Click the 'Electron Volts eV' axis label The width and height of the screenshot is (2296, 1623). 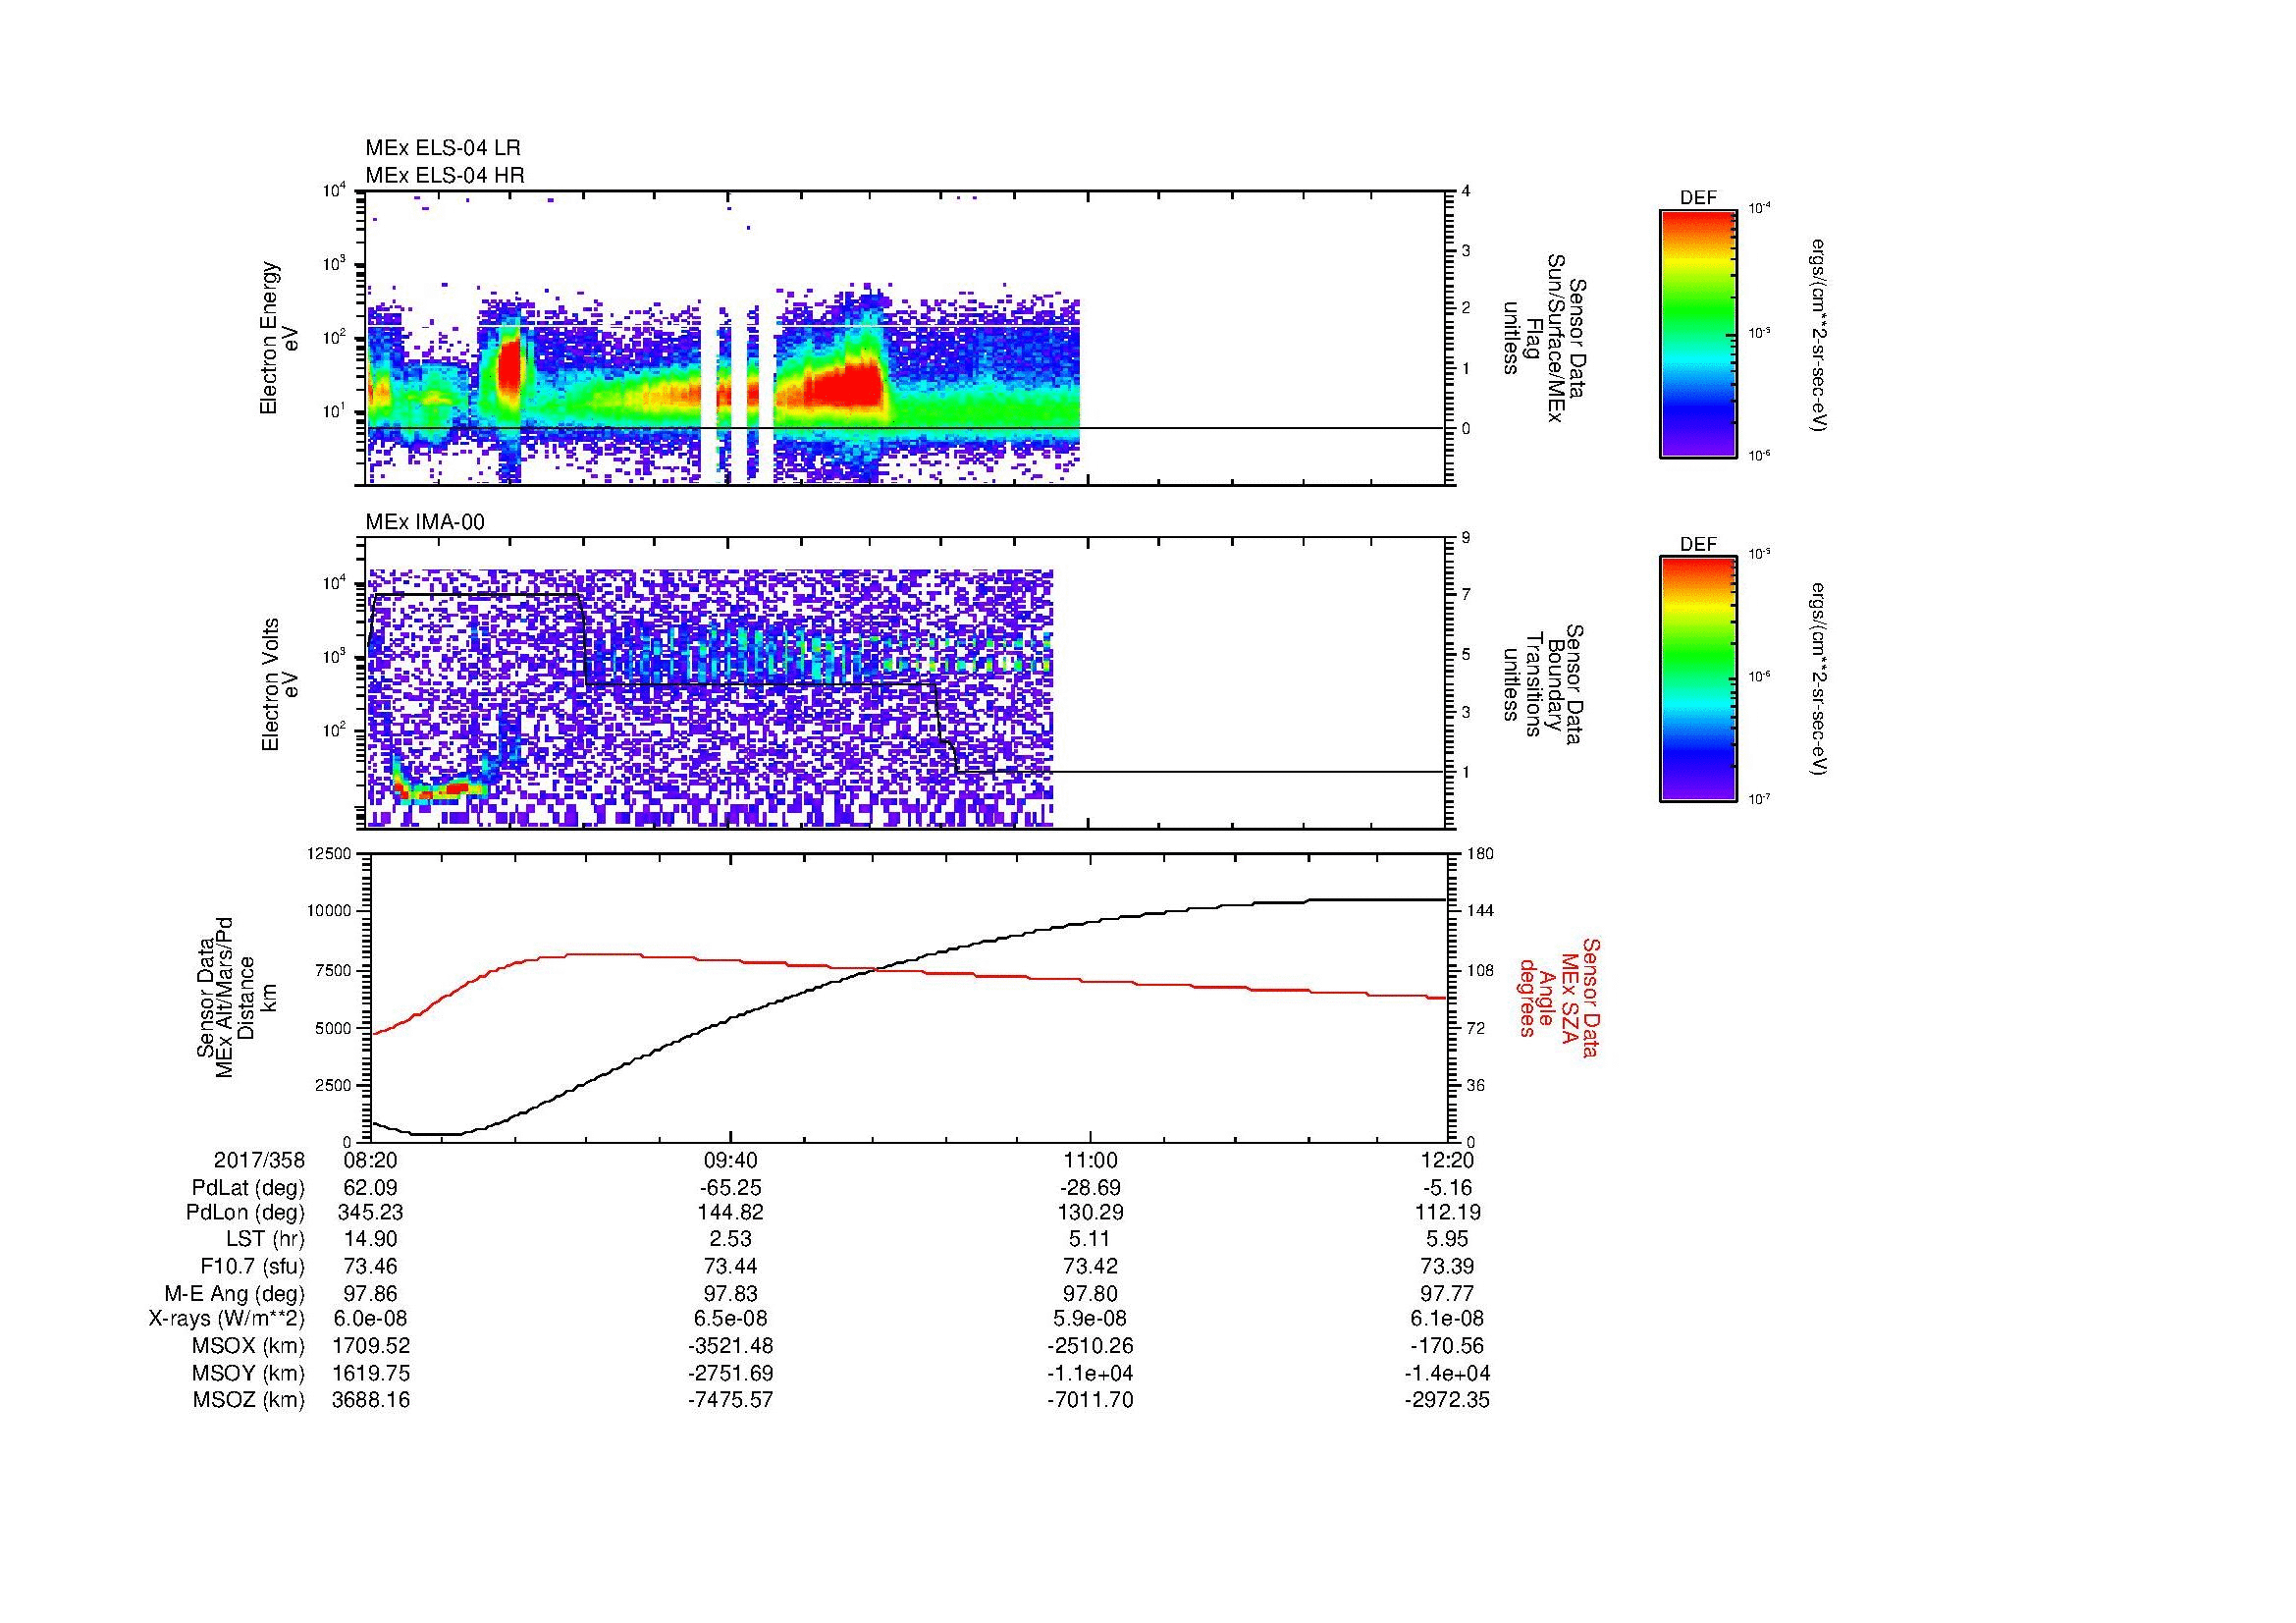click(x=280, y=684)
